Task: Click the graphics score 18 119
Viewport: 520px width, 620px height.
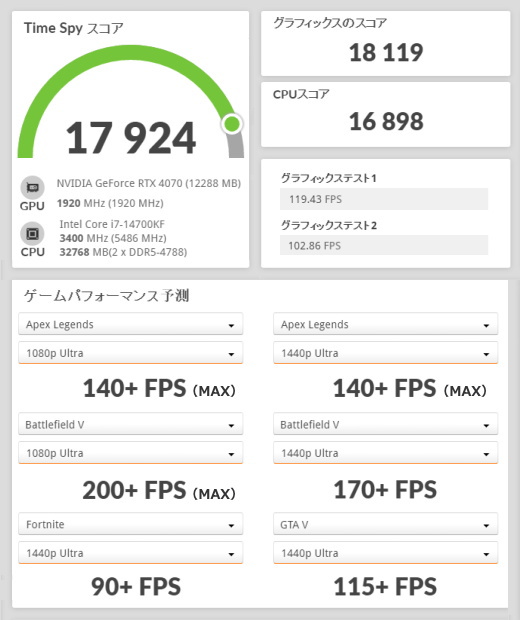Action: [x=386, y=52]
